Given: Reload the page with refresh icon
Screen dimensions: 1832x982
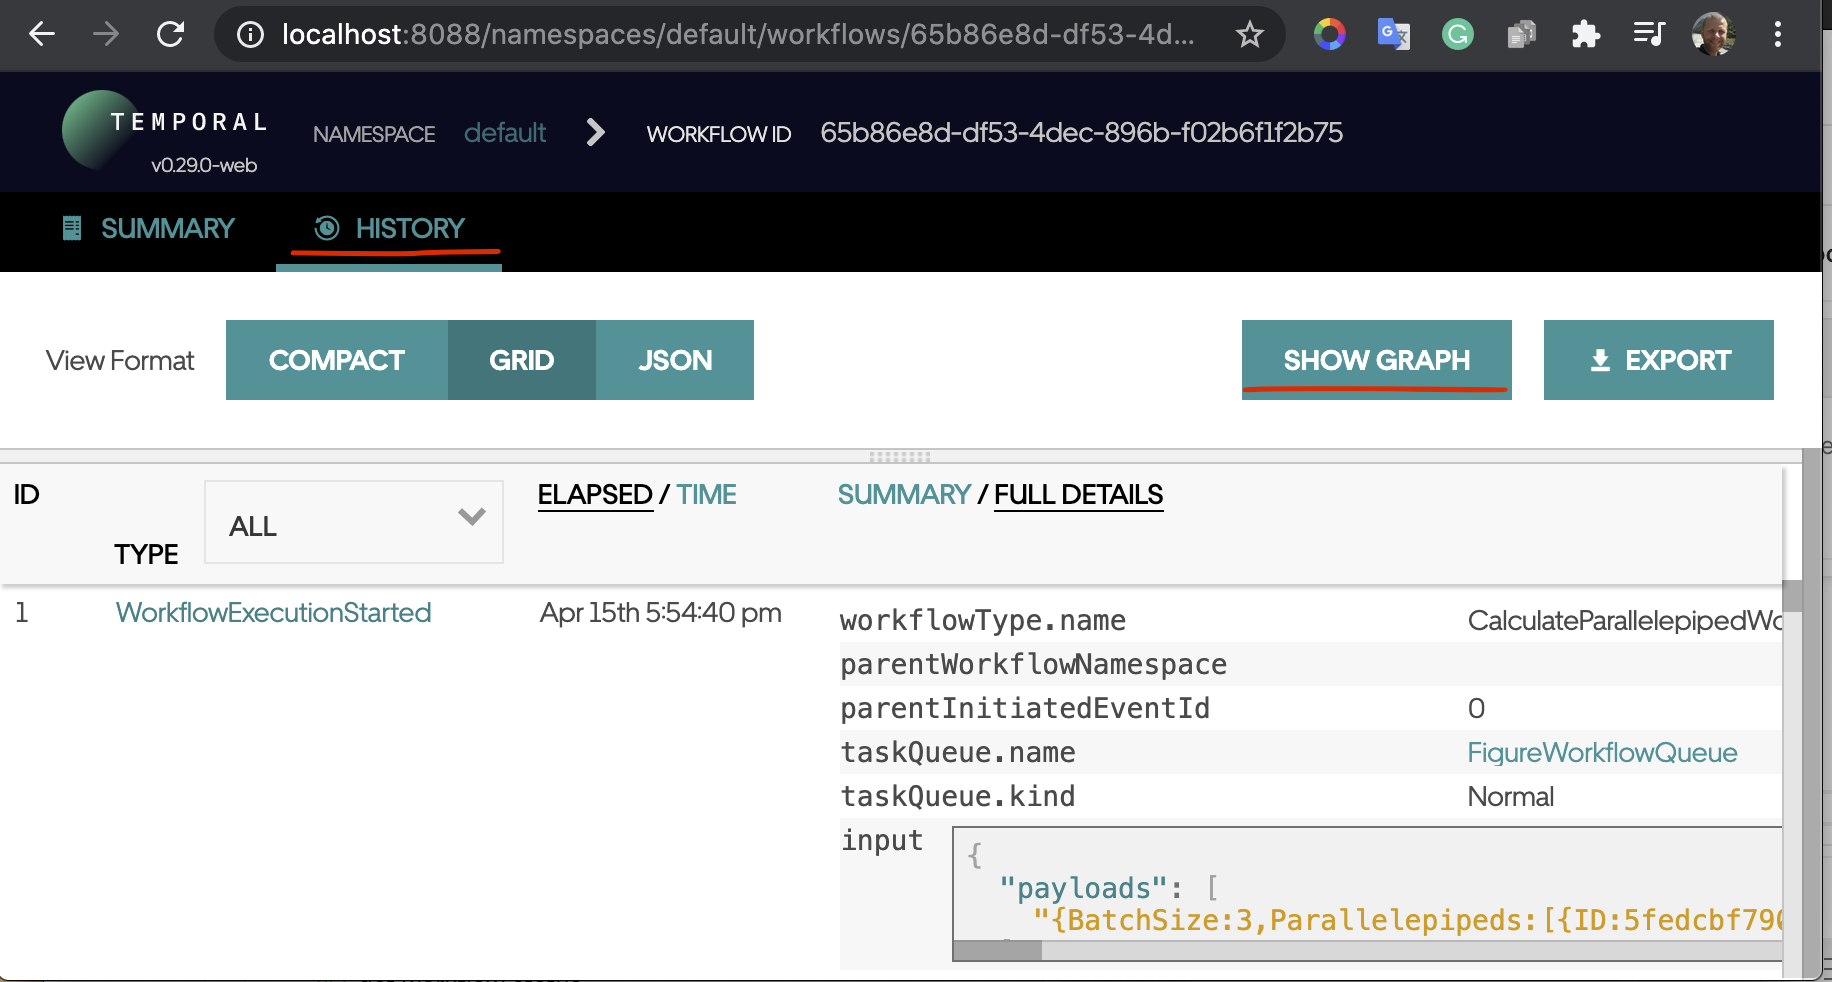Looking at the screenshot, I should coord(171,35).
